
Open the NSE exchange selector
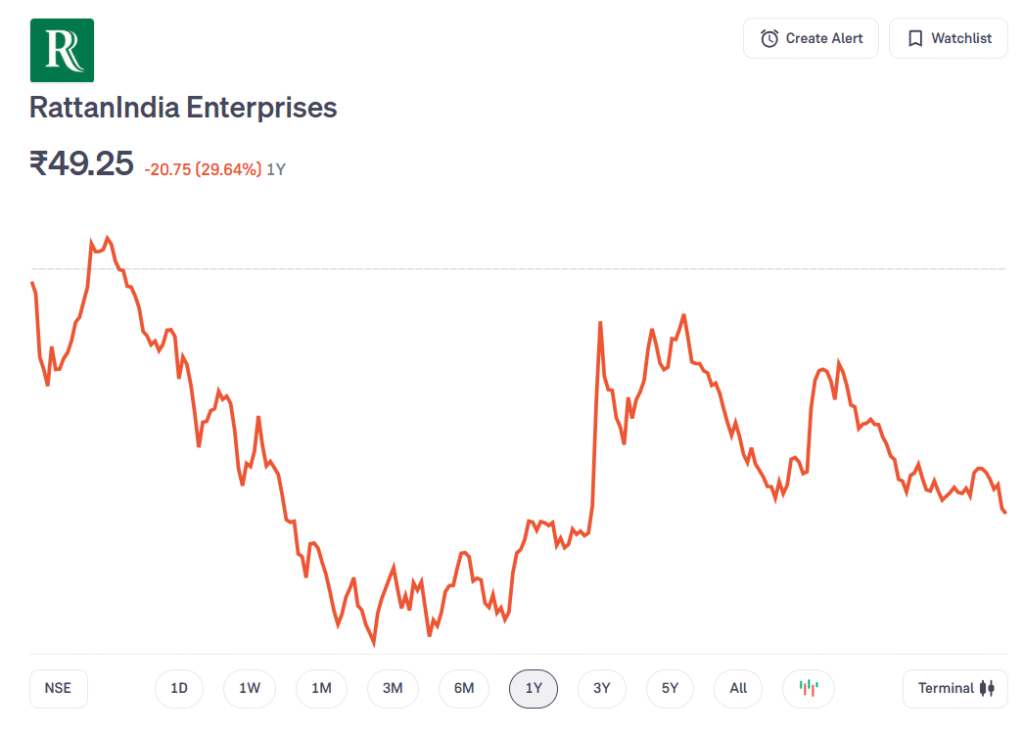click(58, 688)
